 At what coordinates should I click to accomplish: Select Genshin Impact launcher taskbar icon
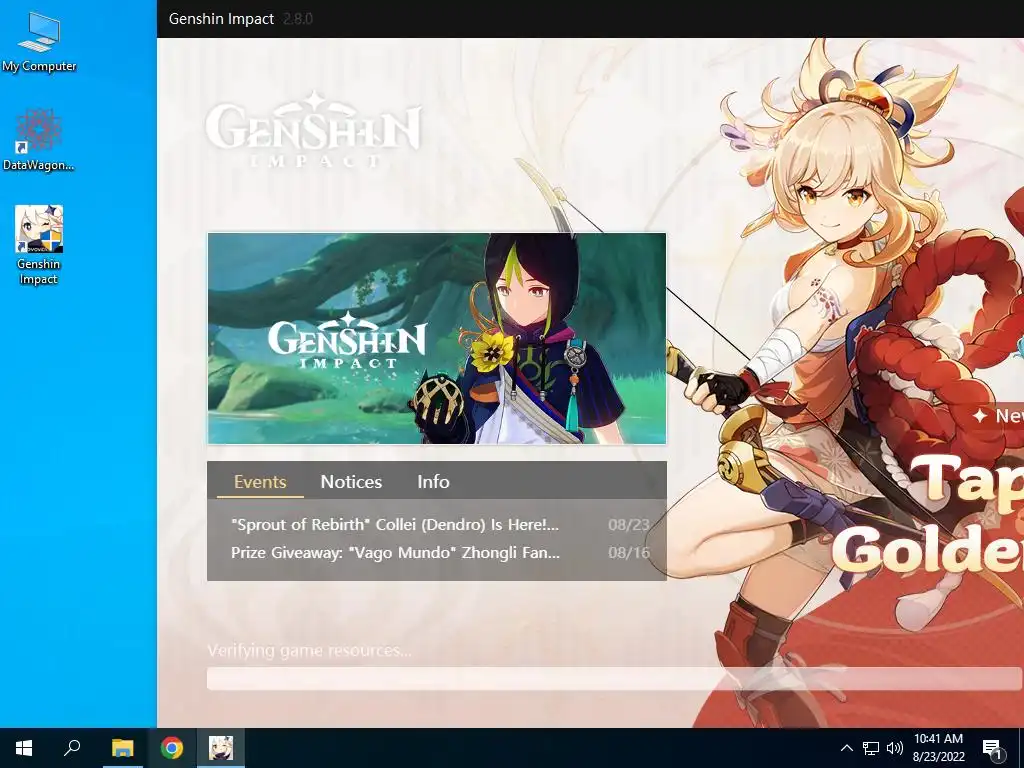221,748
